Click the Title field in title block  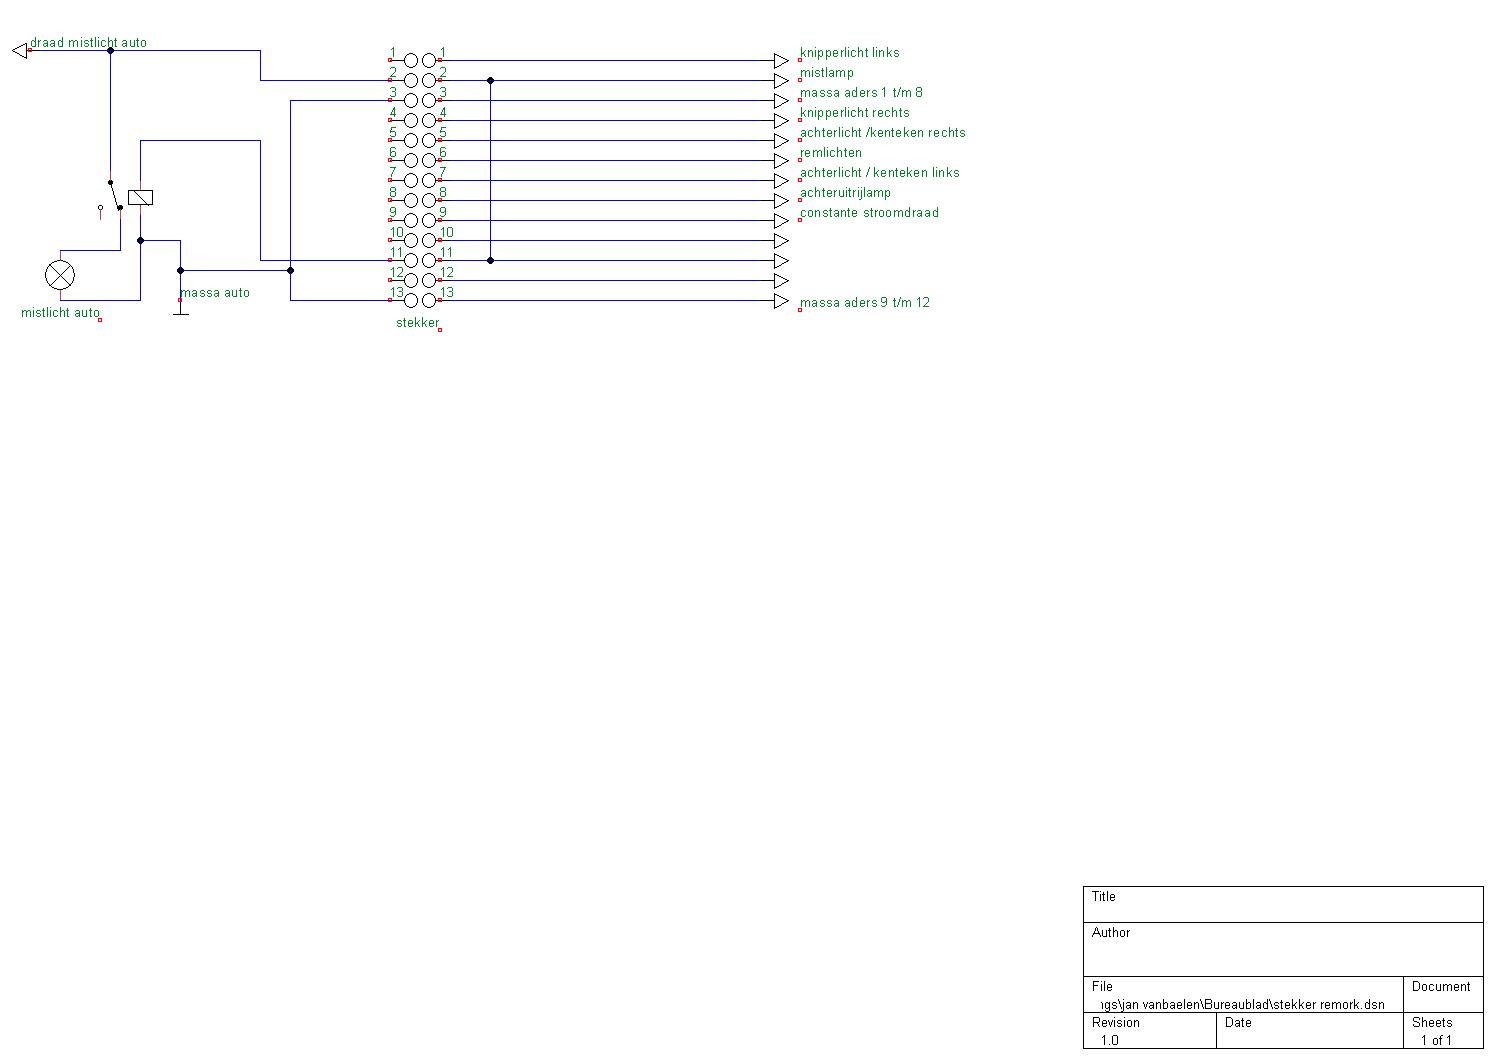[x=1283, y=904]
